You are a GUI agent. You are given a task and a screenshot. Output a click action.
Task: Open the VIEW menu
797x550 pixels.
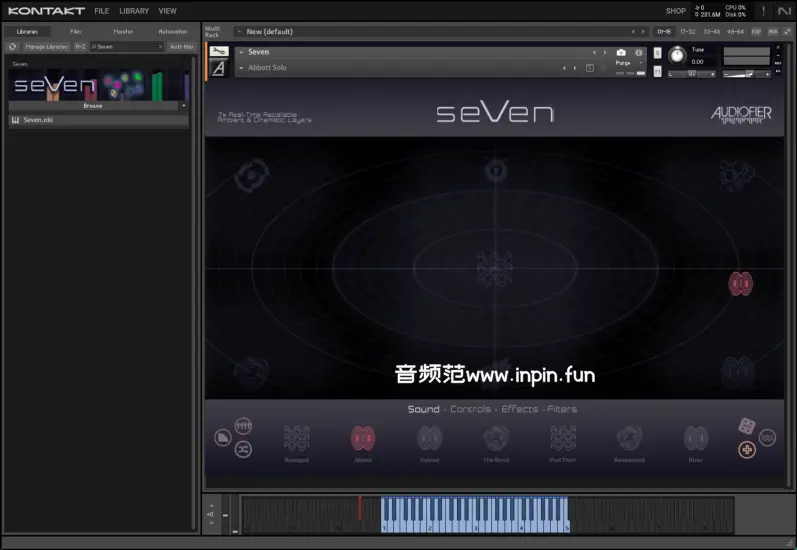click(x=167, y=11)
